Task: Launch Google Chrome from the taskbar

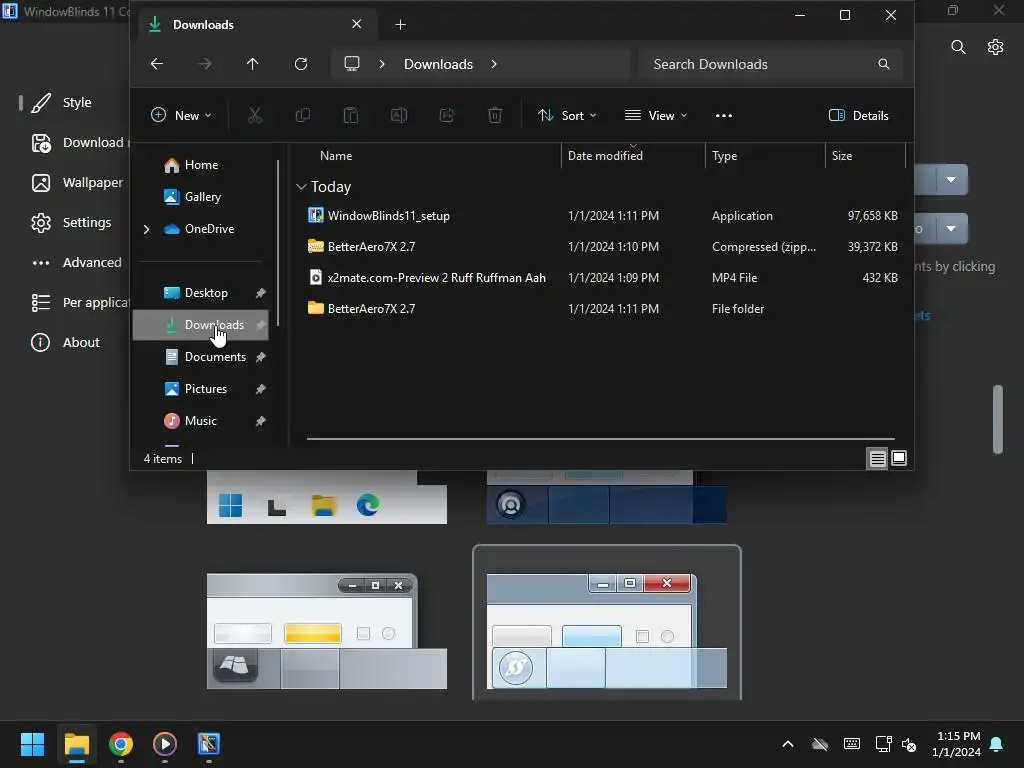Action: pyautogui.click(x=121, y=744)
